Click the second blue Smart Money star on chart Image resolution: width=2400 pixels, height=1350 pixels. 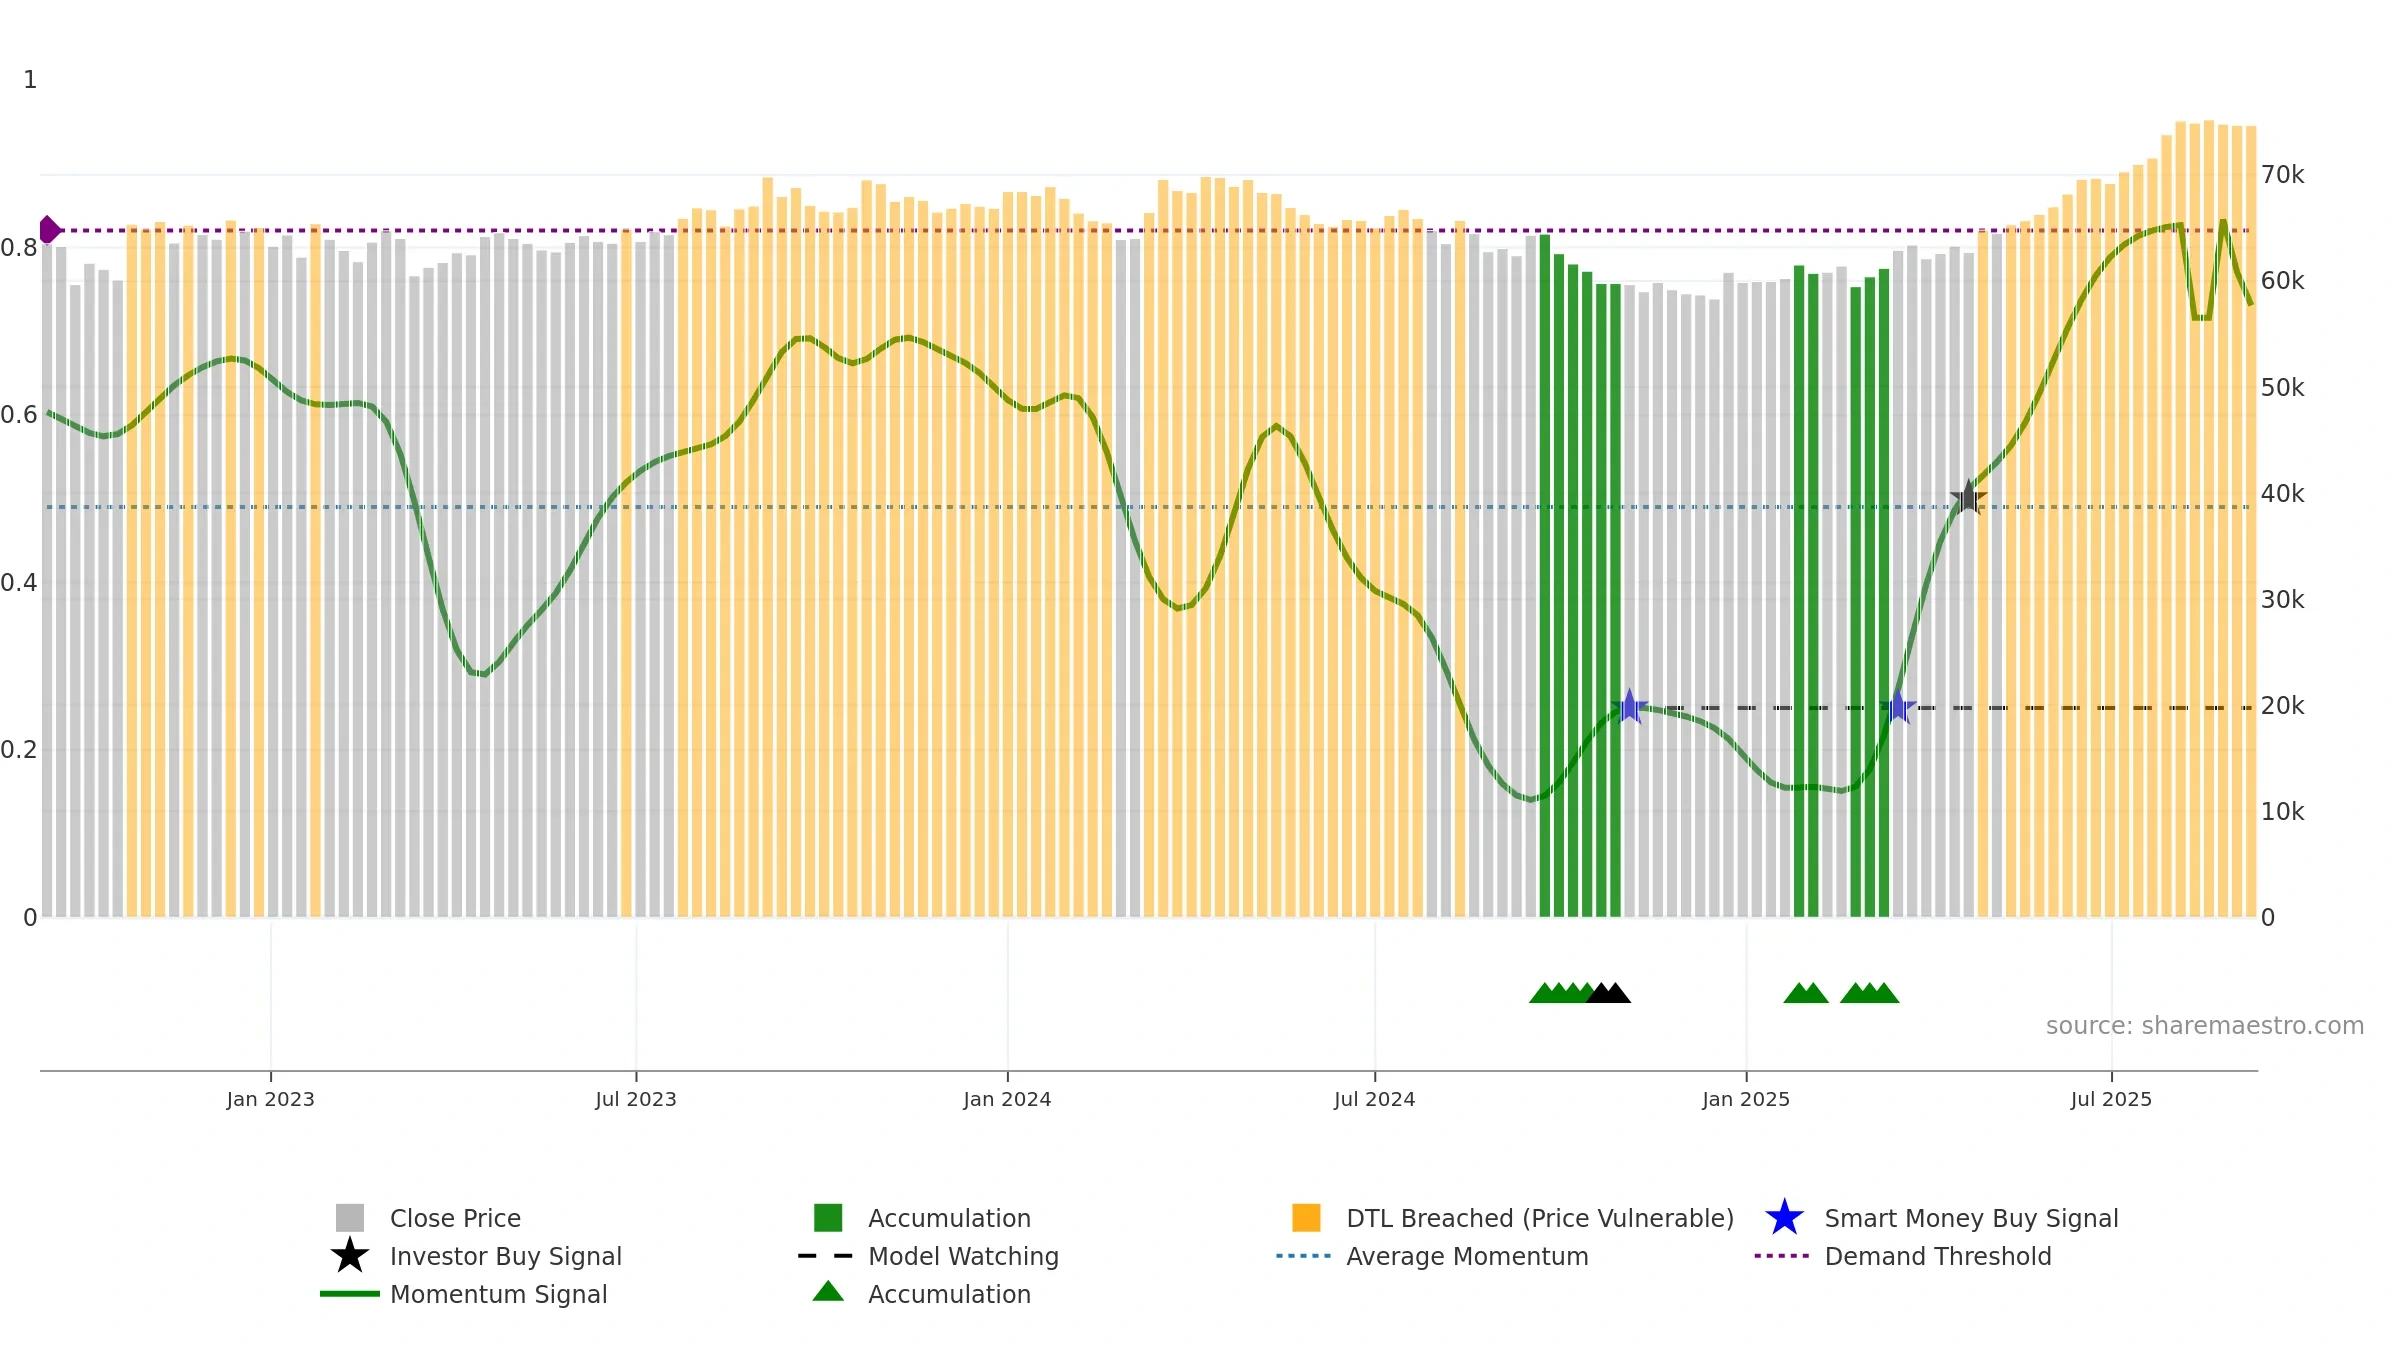1898,707
